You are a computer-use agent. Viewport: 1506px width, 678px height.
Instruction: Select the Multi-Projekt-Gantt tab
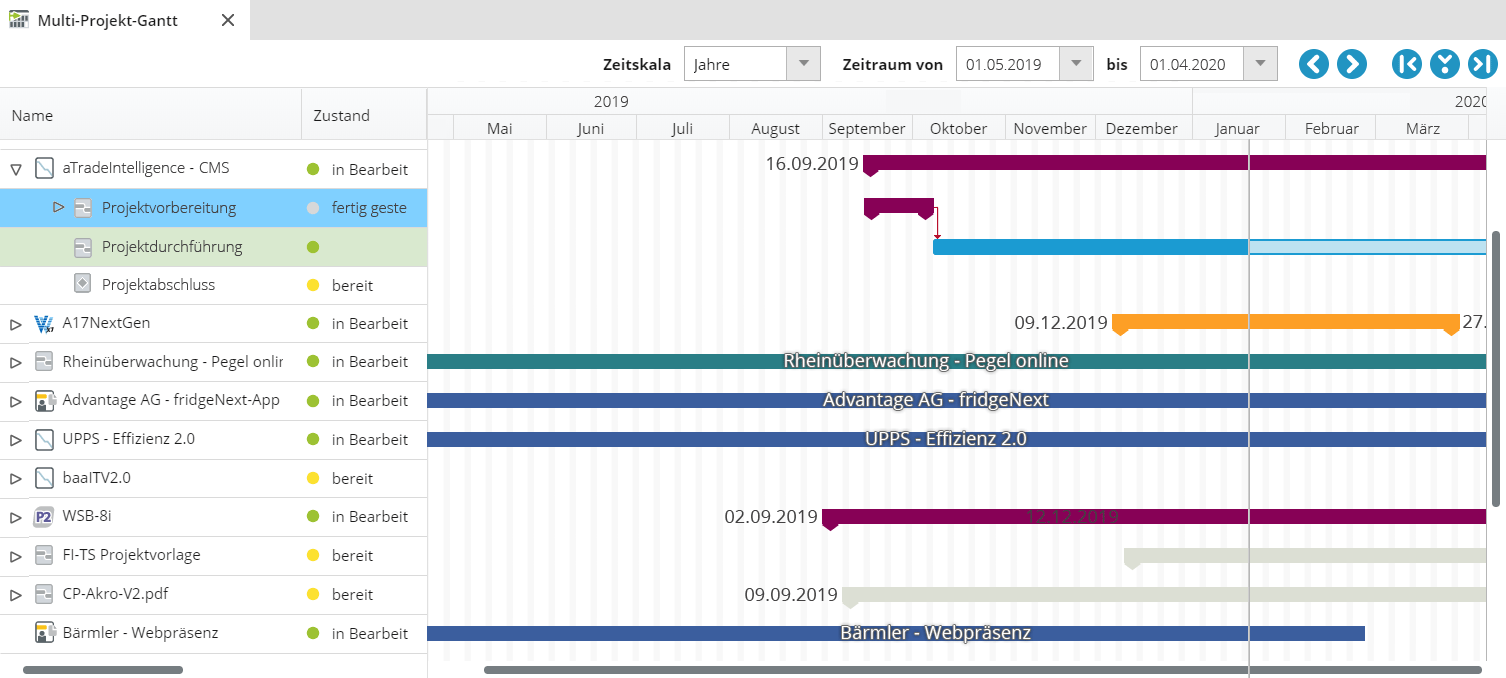[107, 20]
